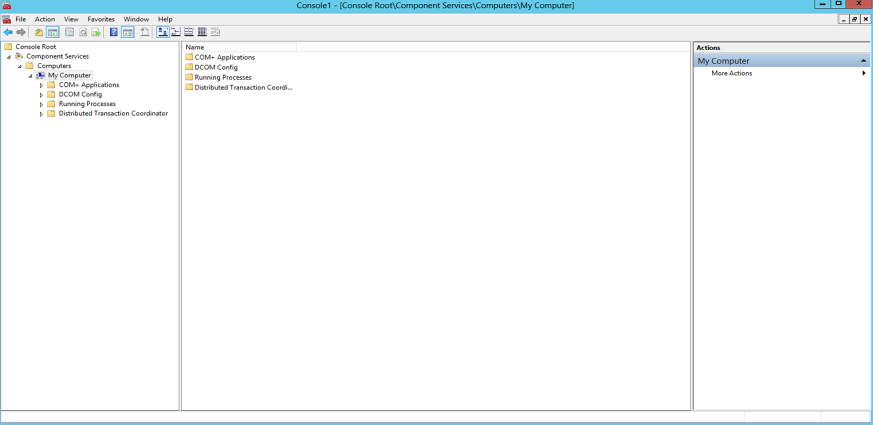This screenshot has height=425, width=873.
Task: Toggle Show/Hide Action Pane button
Action: (x=127, y=32)
